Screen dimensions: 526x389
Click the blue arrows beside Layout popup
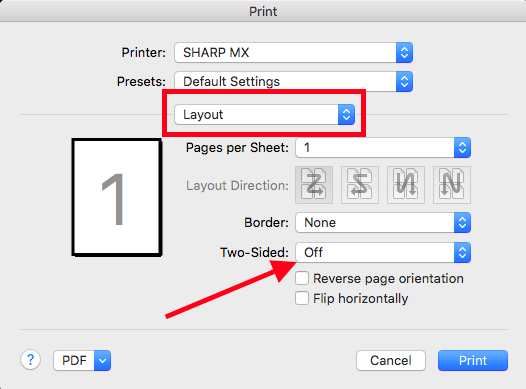pos(346,115)
